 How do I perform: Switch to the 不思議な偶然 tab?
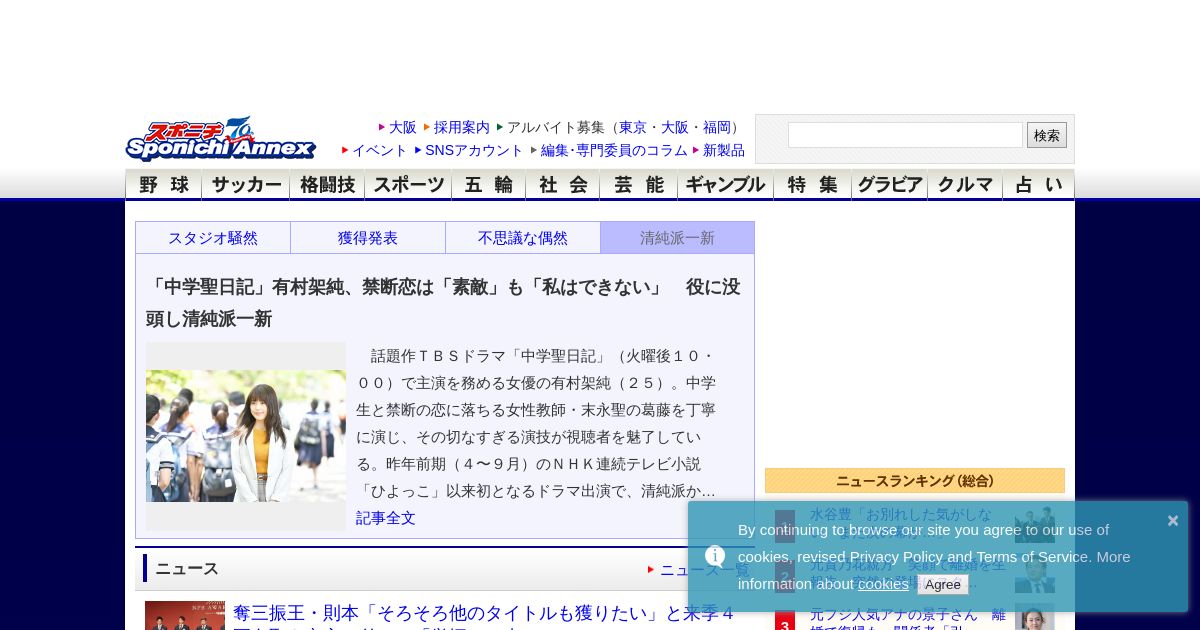pyautogui.click(x=523, y=238)
